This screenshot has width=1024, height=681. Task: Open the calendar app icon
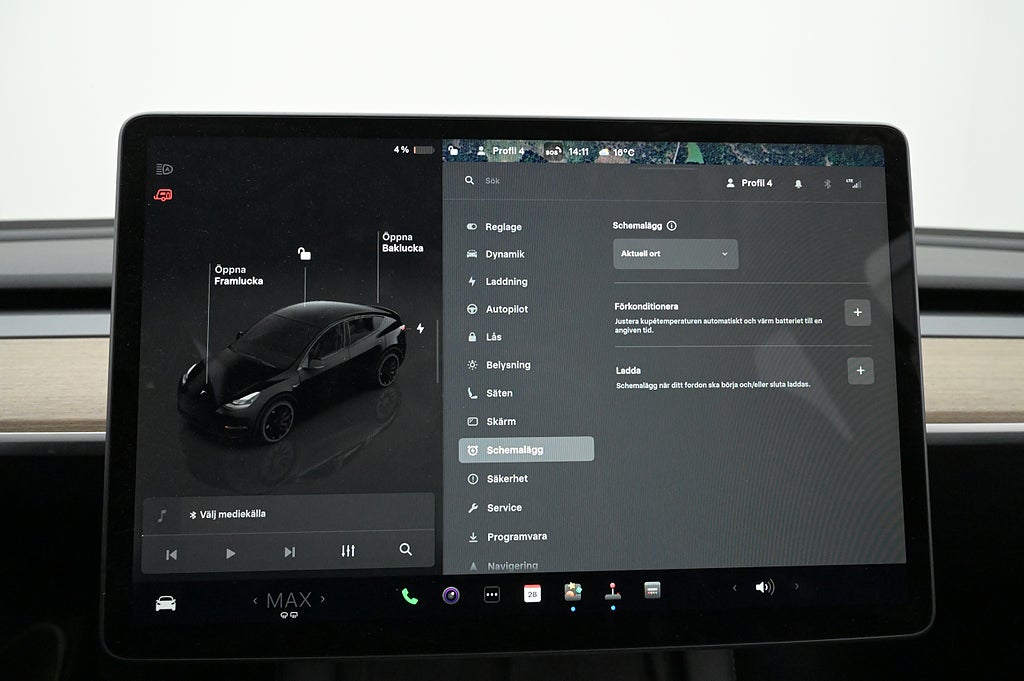click(x=532, y=593)
